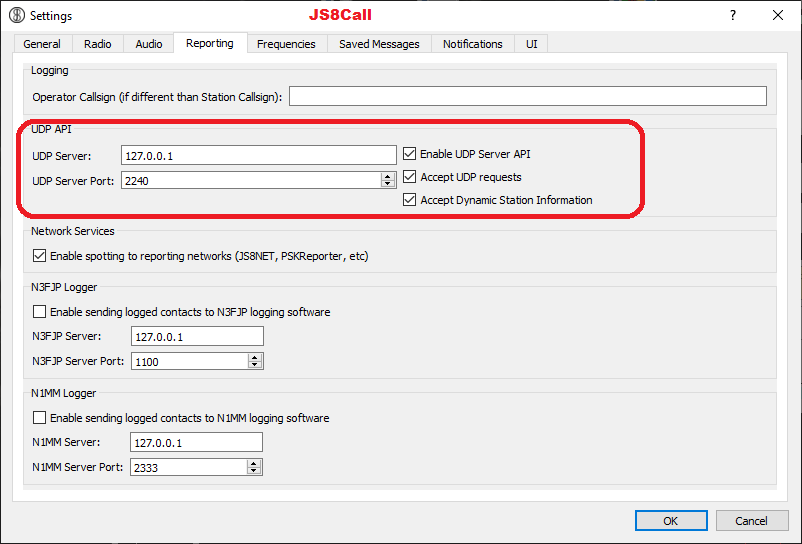The height and width of the screenshot is (544, 802).
Task: Open the Frequencies tab
Action: tap(286, 44)
